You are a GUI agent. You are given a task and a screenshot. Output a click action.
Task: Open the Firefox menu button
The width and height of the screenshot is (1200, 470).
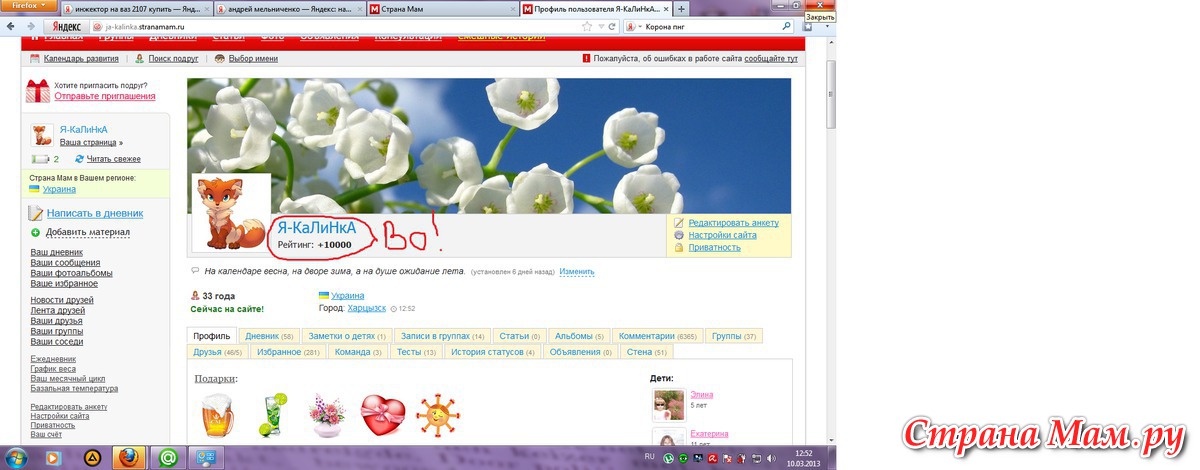tap(28, 4)
